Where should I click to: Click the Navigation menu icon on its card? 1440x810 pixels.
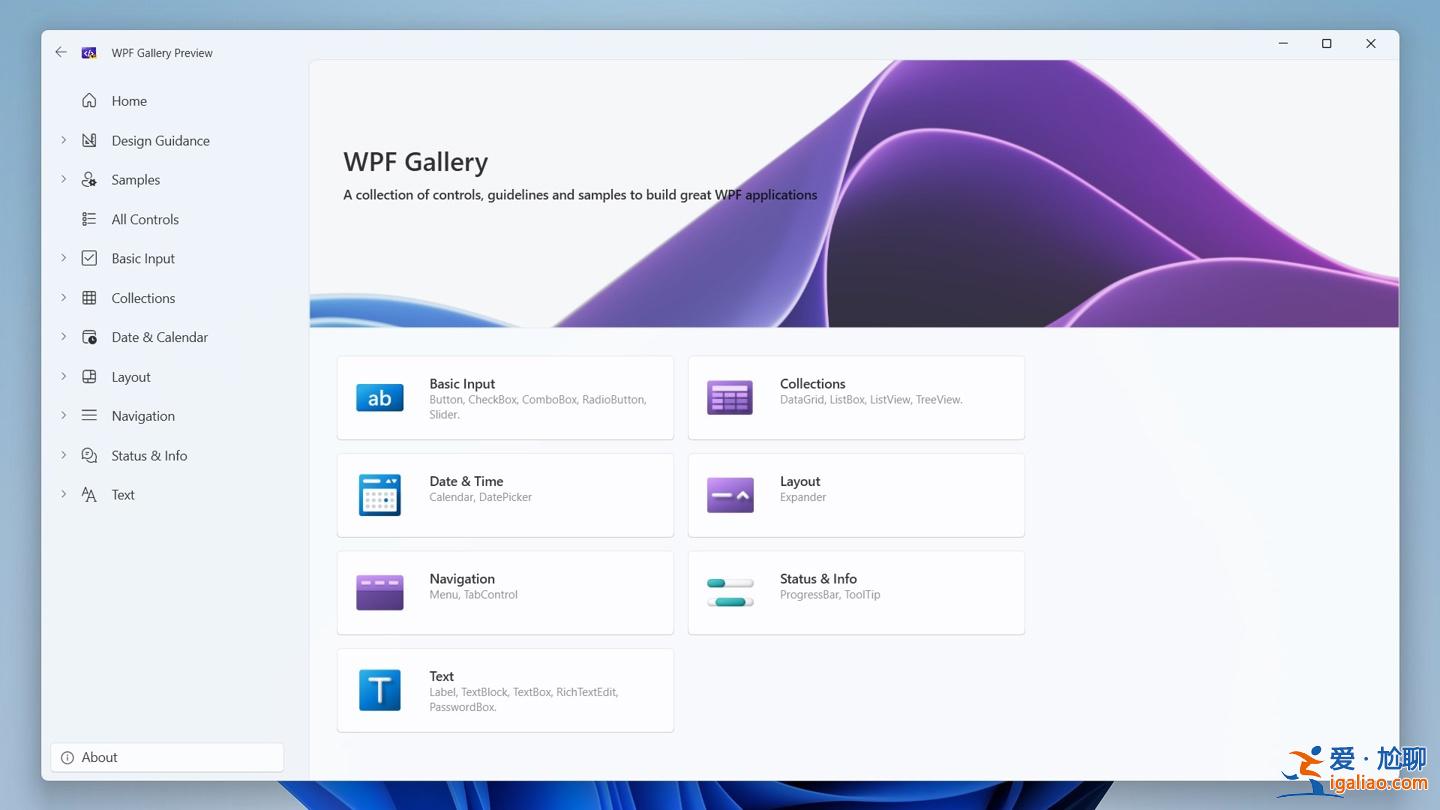[379, 592]
